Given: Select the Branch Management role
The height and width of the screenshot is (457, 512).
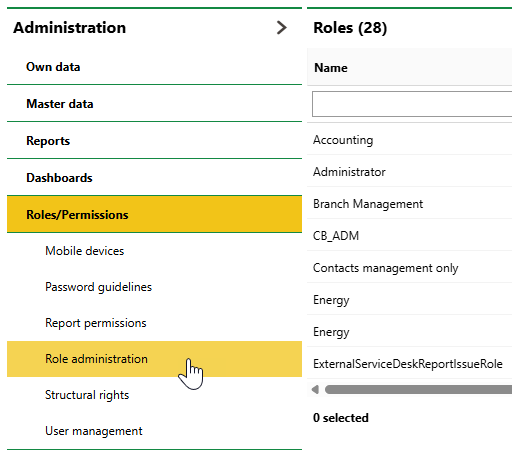Looking at the screenshot, I should [x=409, y=204].
